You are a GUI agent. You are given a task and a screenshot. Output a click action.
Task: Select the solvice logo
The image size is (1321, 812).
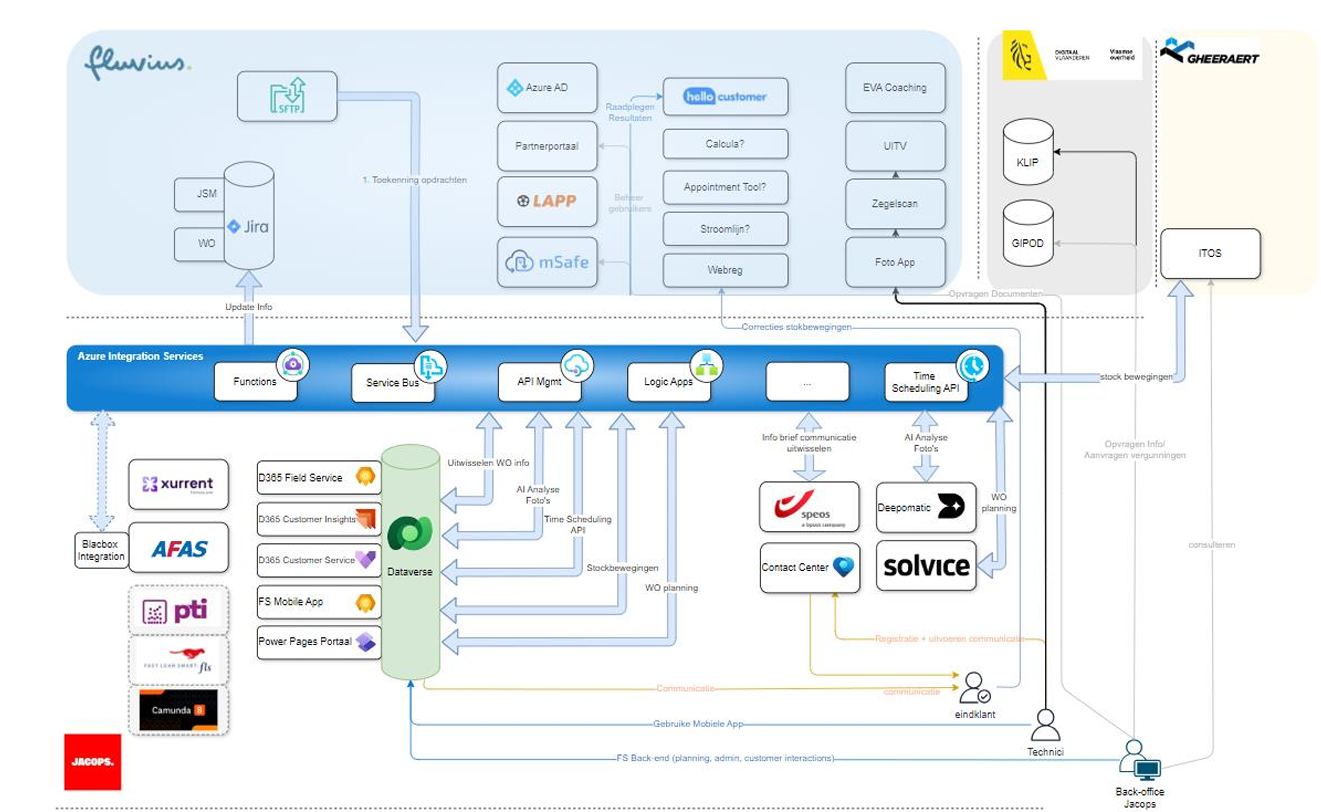click(927, 567)
